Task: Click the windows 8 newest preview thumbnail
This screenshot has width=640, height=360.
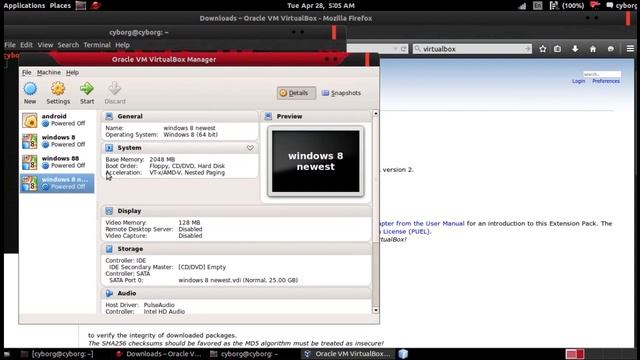Action: [316, 161]
